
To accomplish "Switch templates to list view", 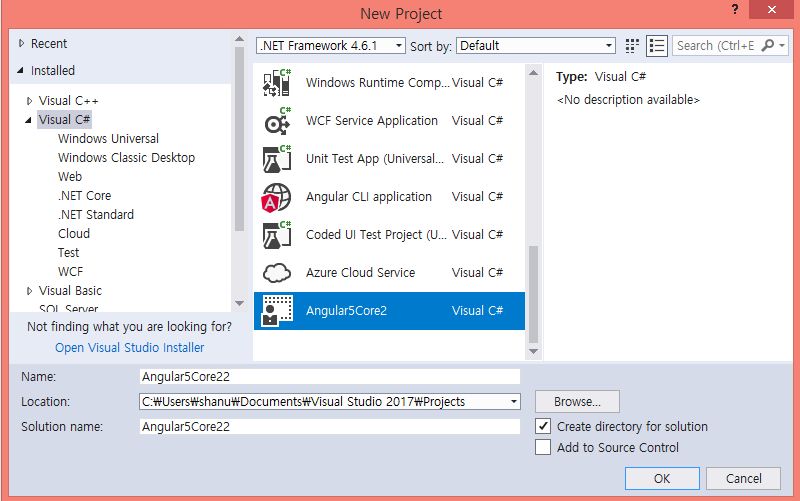I will click(657, 46).
